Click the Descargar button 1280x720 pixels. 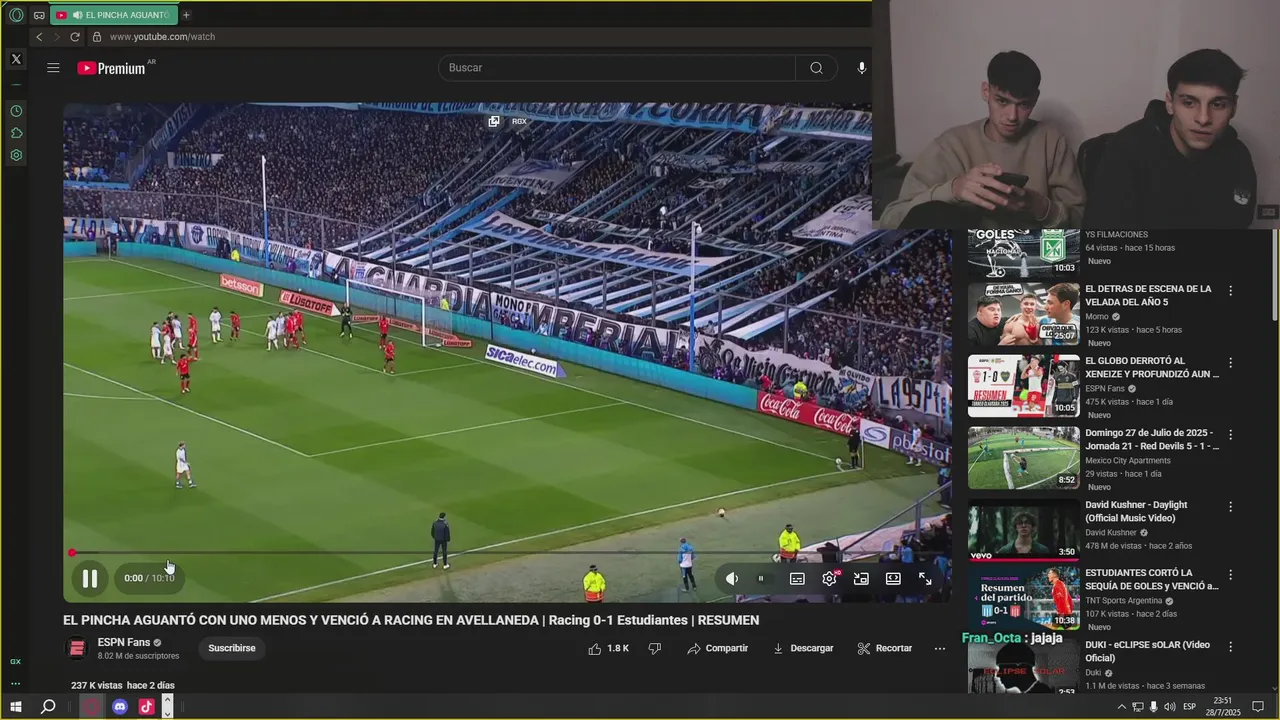[802, 648]
